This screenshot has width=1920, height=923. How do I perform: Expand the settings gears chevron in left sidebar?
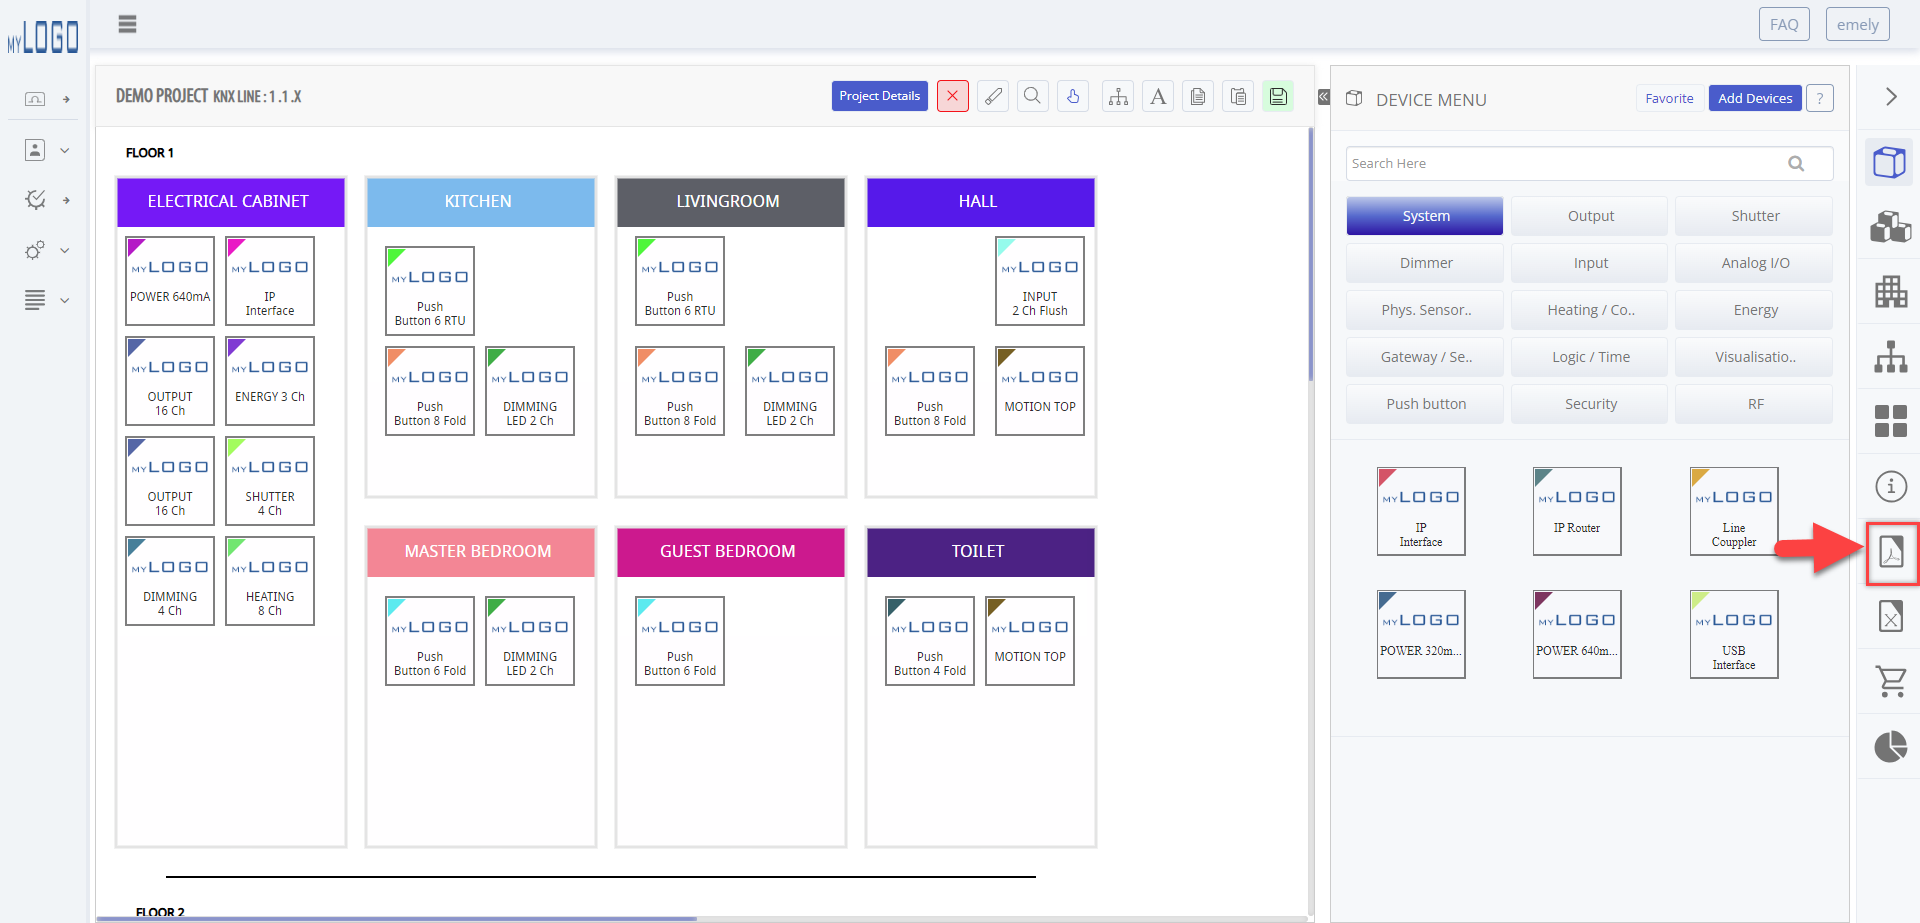(x=64, y=250)
